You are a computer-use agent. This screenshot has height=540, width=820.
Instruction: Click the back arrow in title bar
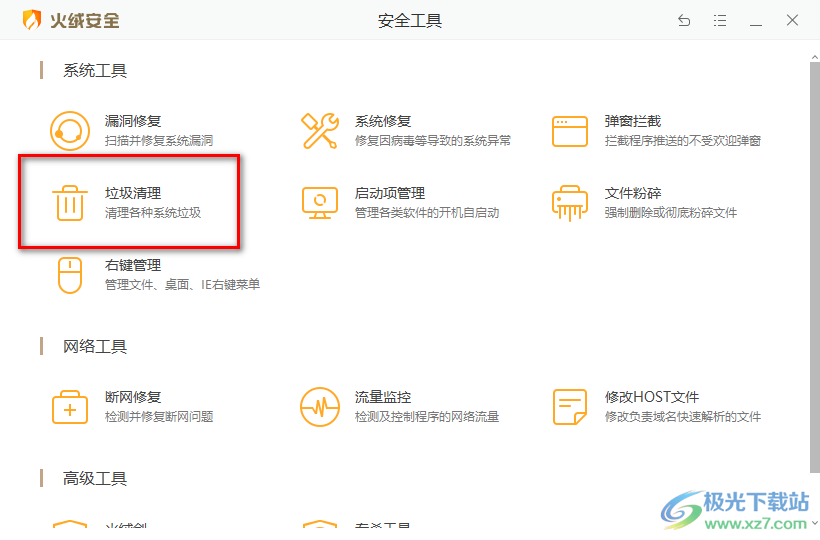(684, 20)
